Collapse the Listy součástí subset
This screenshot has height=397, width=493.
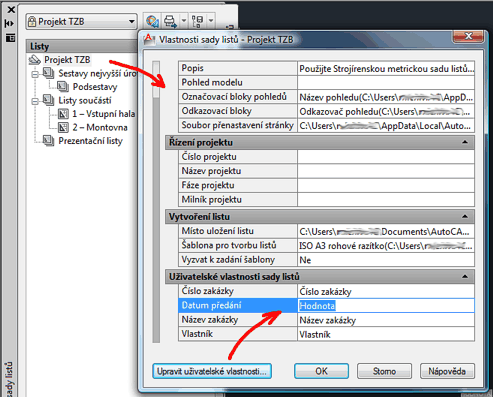point(35,101)
